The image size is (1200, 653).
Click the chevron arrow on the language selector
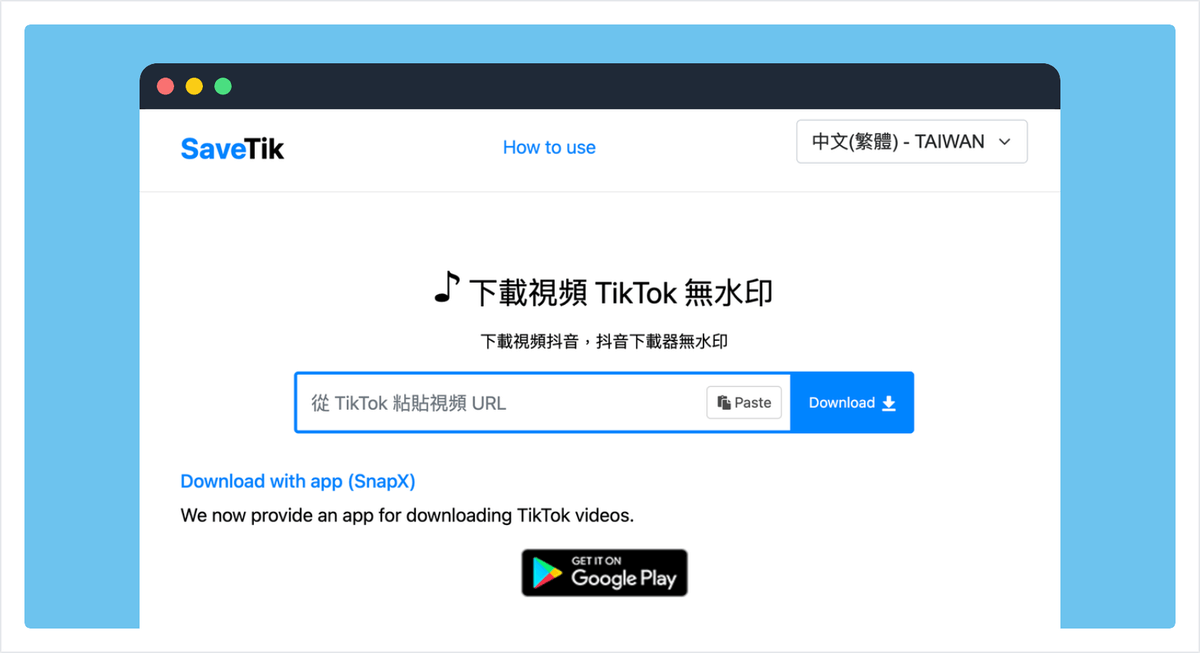pyautogui.click(x=1004, y=141)
